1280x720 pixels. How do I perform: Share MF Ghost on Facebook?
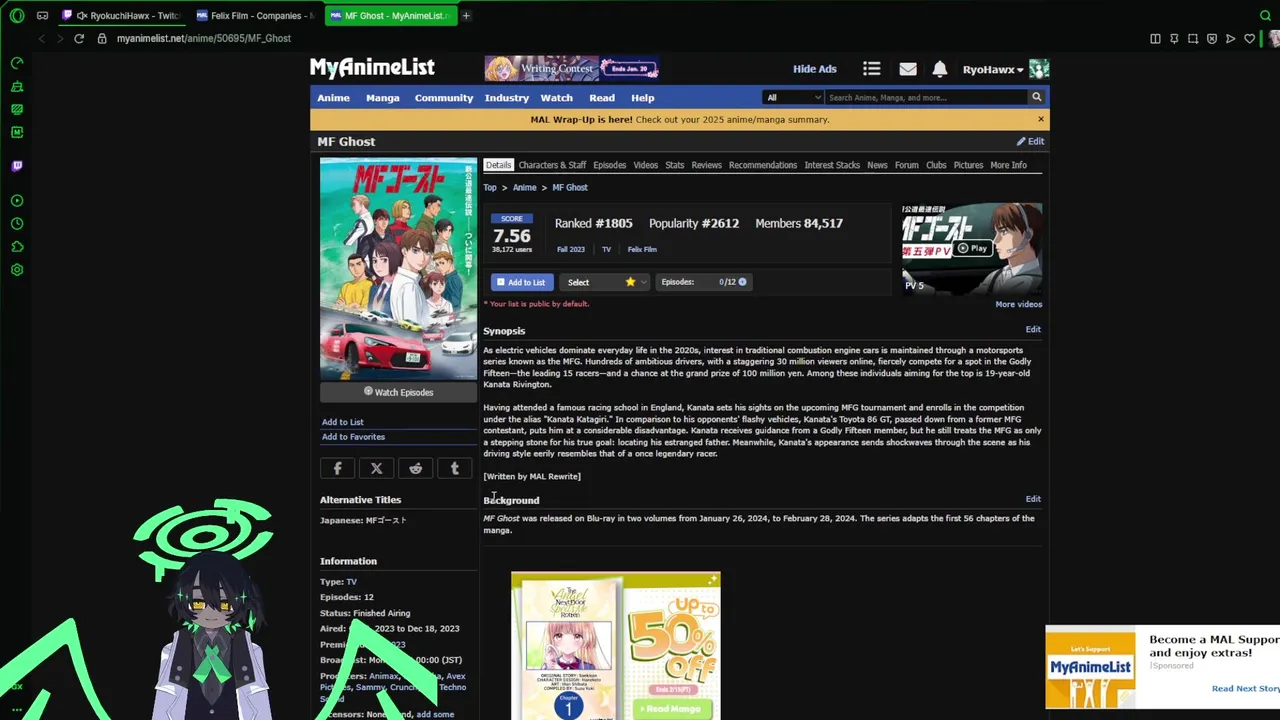coord(337,468)
